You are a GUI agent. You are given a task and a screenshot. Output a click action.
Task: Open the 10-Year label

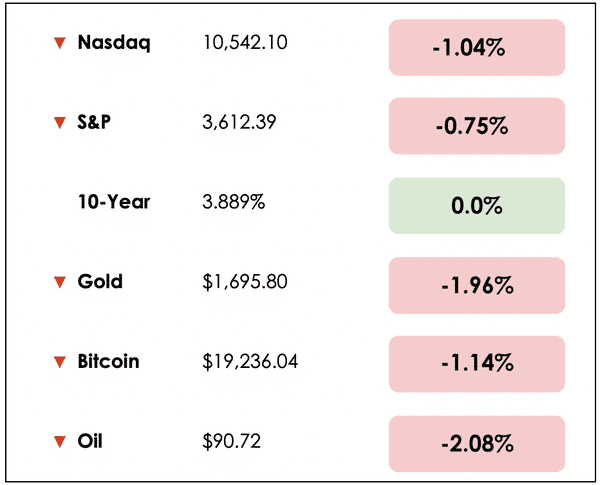click(114, 202)
